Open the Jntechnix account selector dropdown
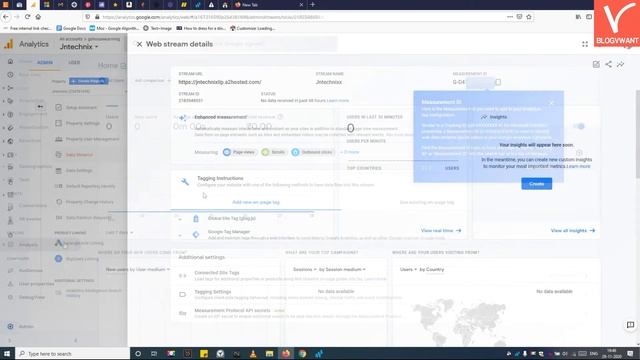The image size is (640, 360). pos(79,47)
